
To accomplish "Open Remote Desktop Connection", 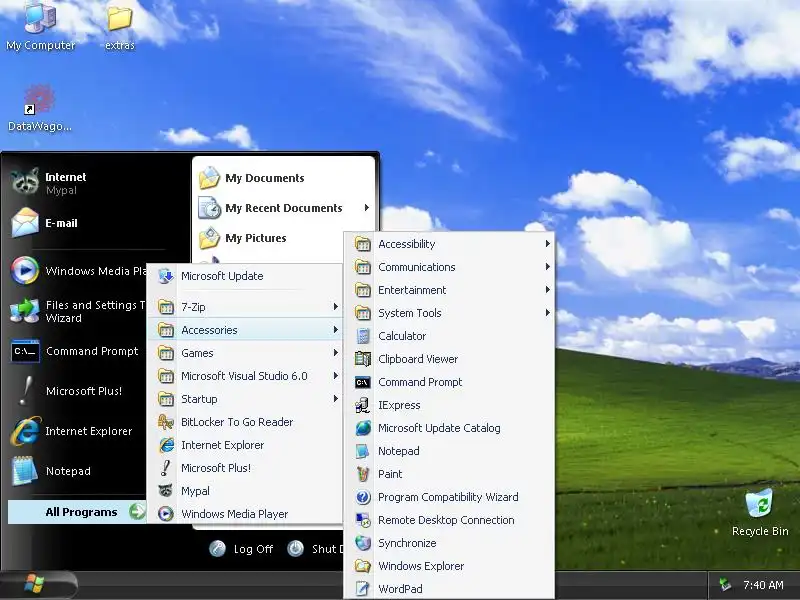I will tap(449, 520).
